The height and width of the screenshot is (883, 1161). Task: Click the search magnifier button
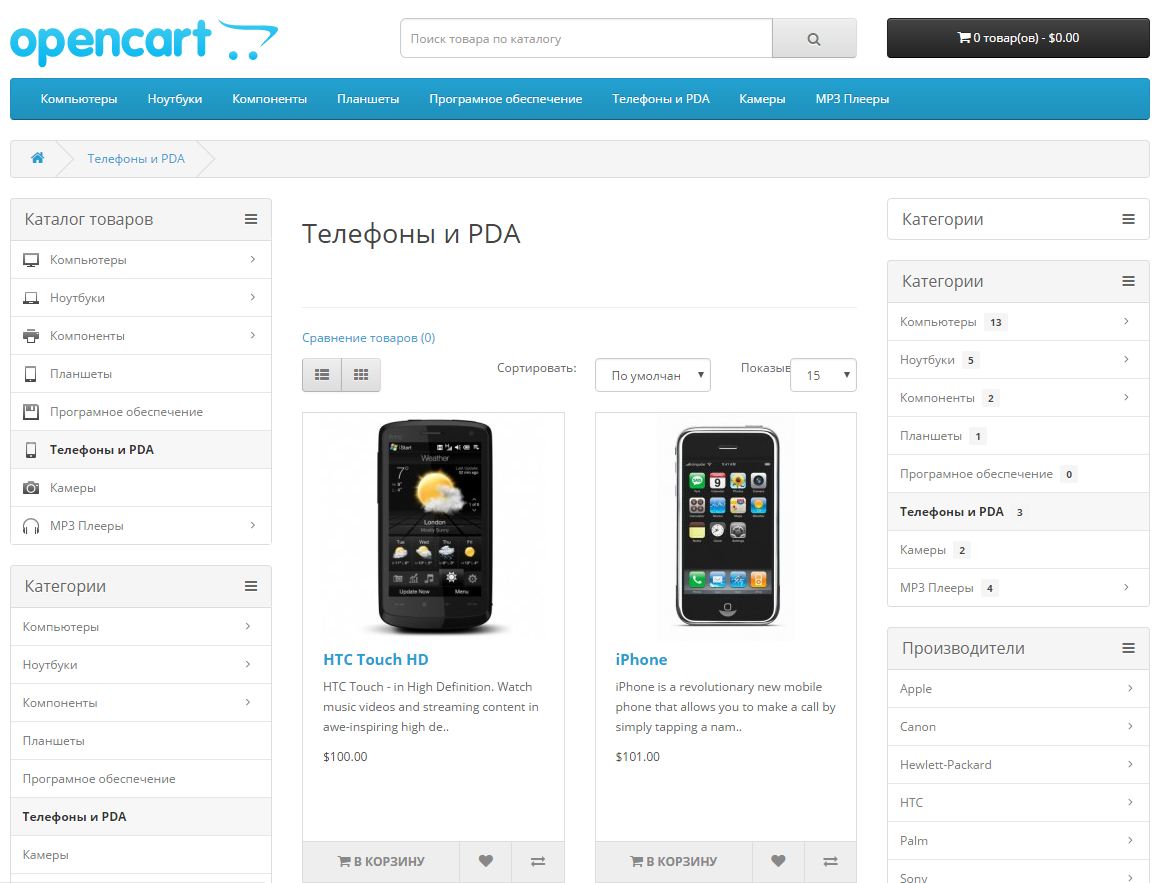tap(813, 39)
